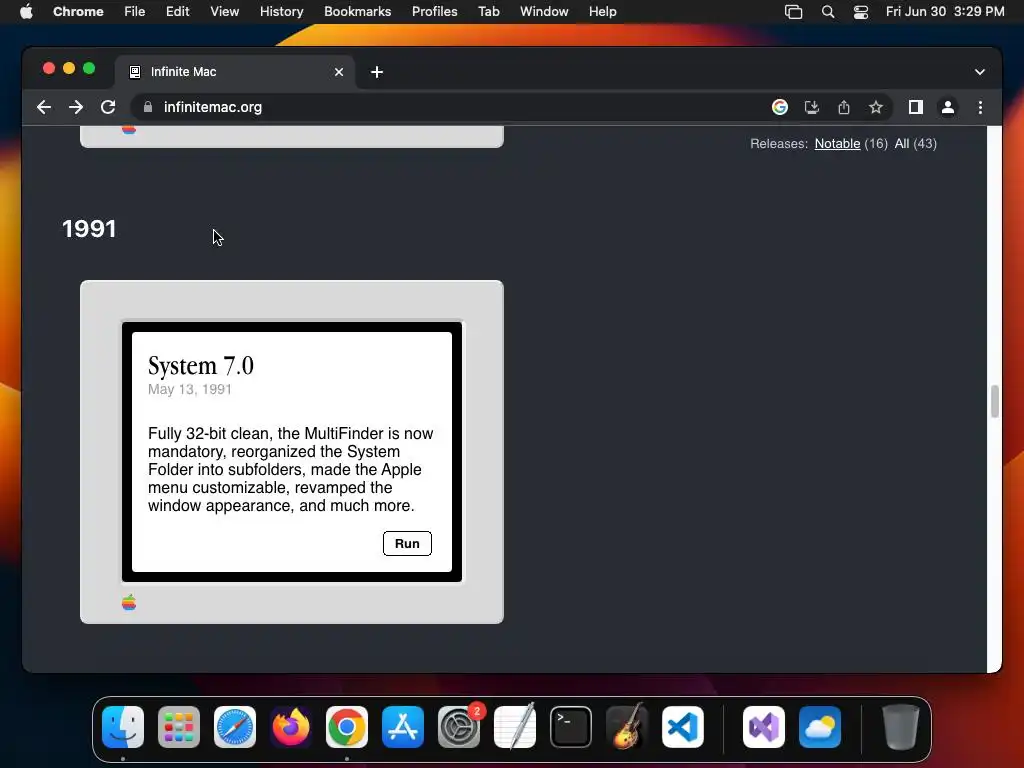This screenshot has width=1024, height=768.
Task: Open Visual Studio Code from the Dock
Action: [x=683, y=727]
